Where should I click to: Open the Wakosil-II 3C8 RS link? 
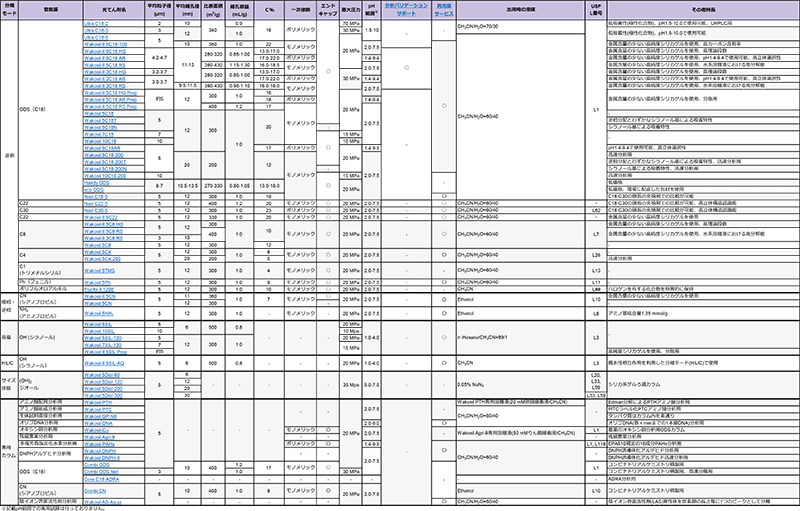tap(104, 238)
